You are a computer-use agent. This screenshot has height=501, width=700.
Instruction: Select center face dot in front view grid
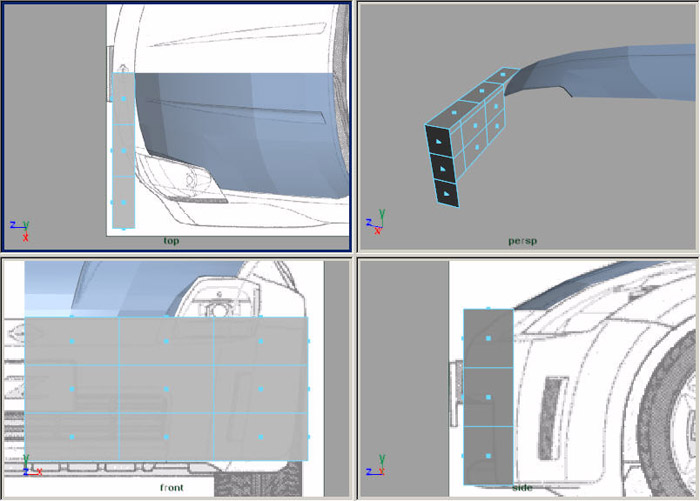166,389
